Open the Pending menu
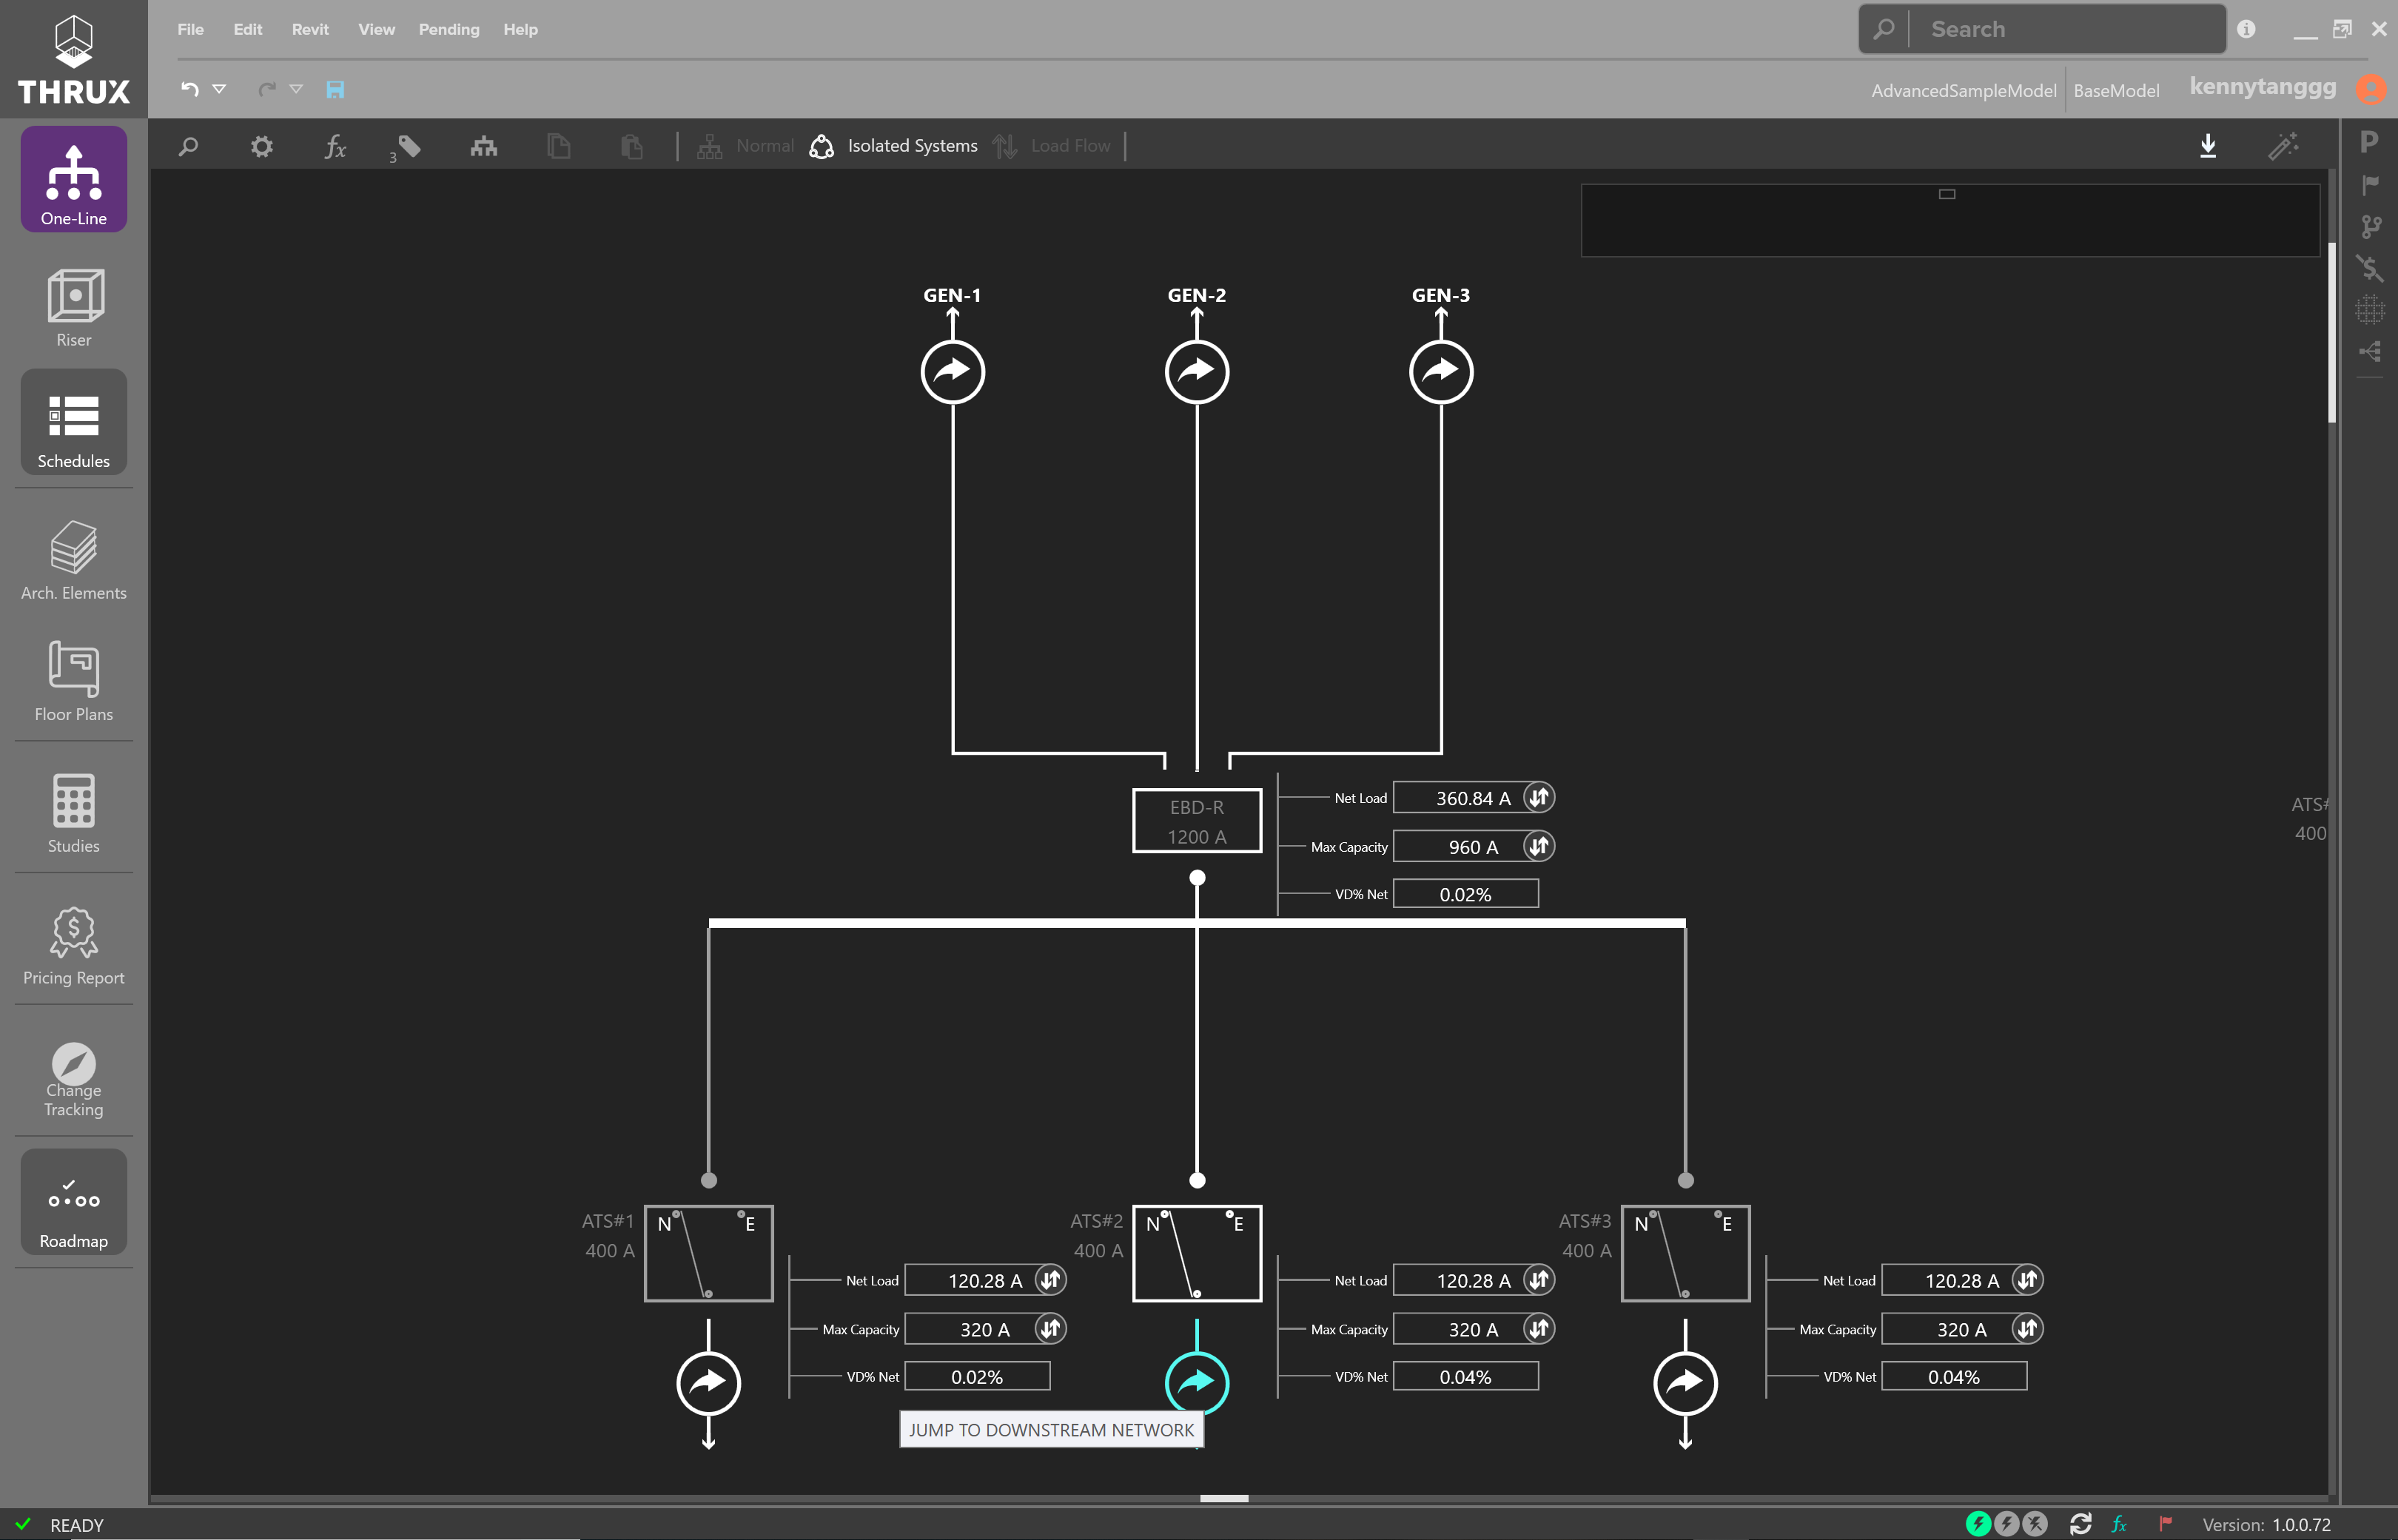Screen dimensions: 2398x1540 449,29
